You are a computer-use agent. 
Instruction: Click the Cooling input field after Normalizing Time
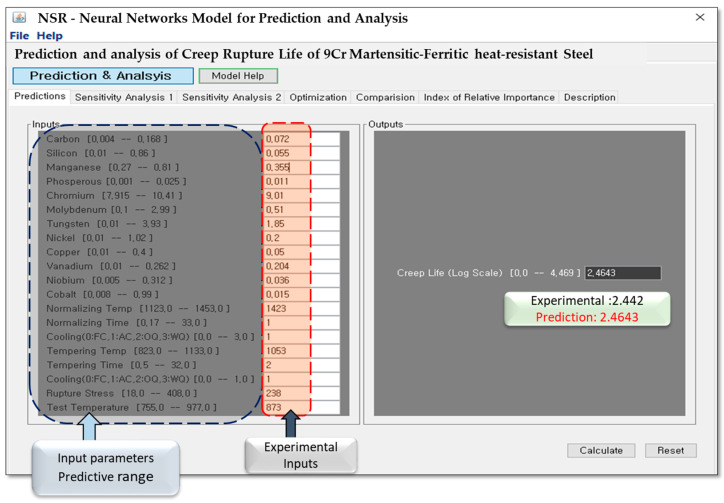point(302,337)
